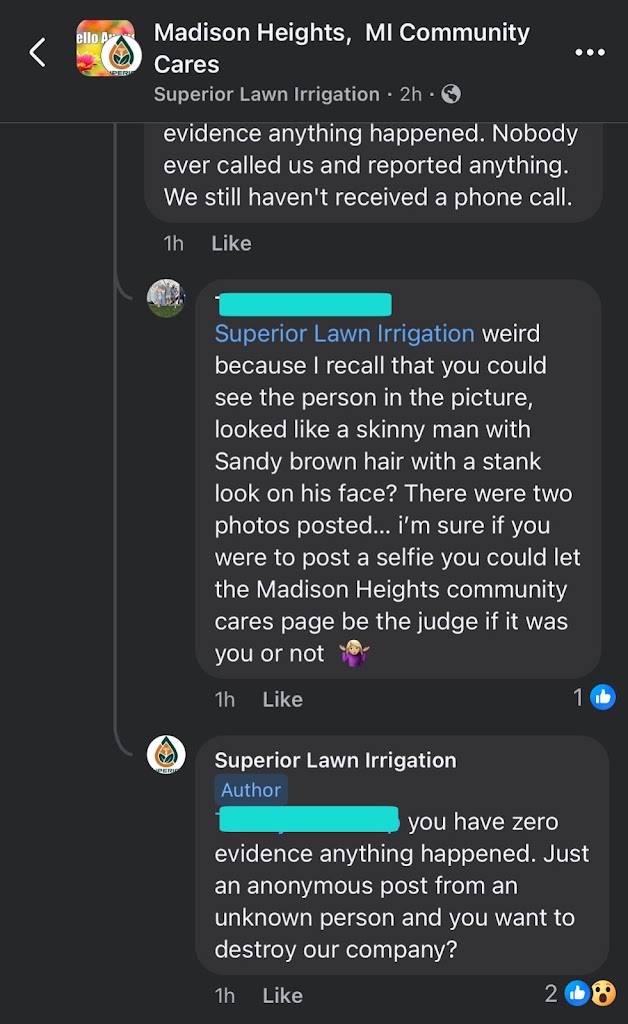
Task: Tap the Author badge label
Action: 251,790
